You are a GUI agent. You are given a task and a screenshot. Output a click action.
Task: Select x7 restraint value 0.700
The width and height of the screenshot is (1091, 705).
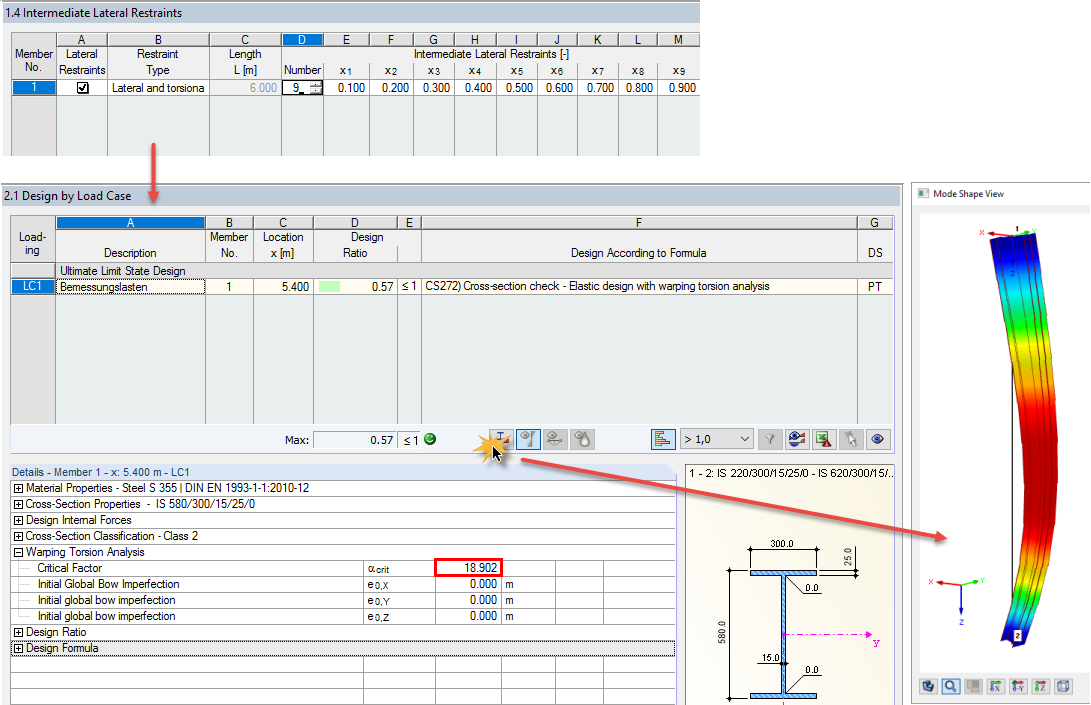[x=598, y=88]
